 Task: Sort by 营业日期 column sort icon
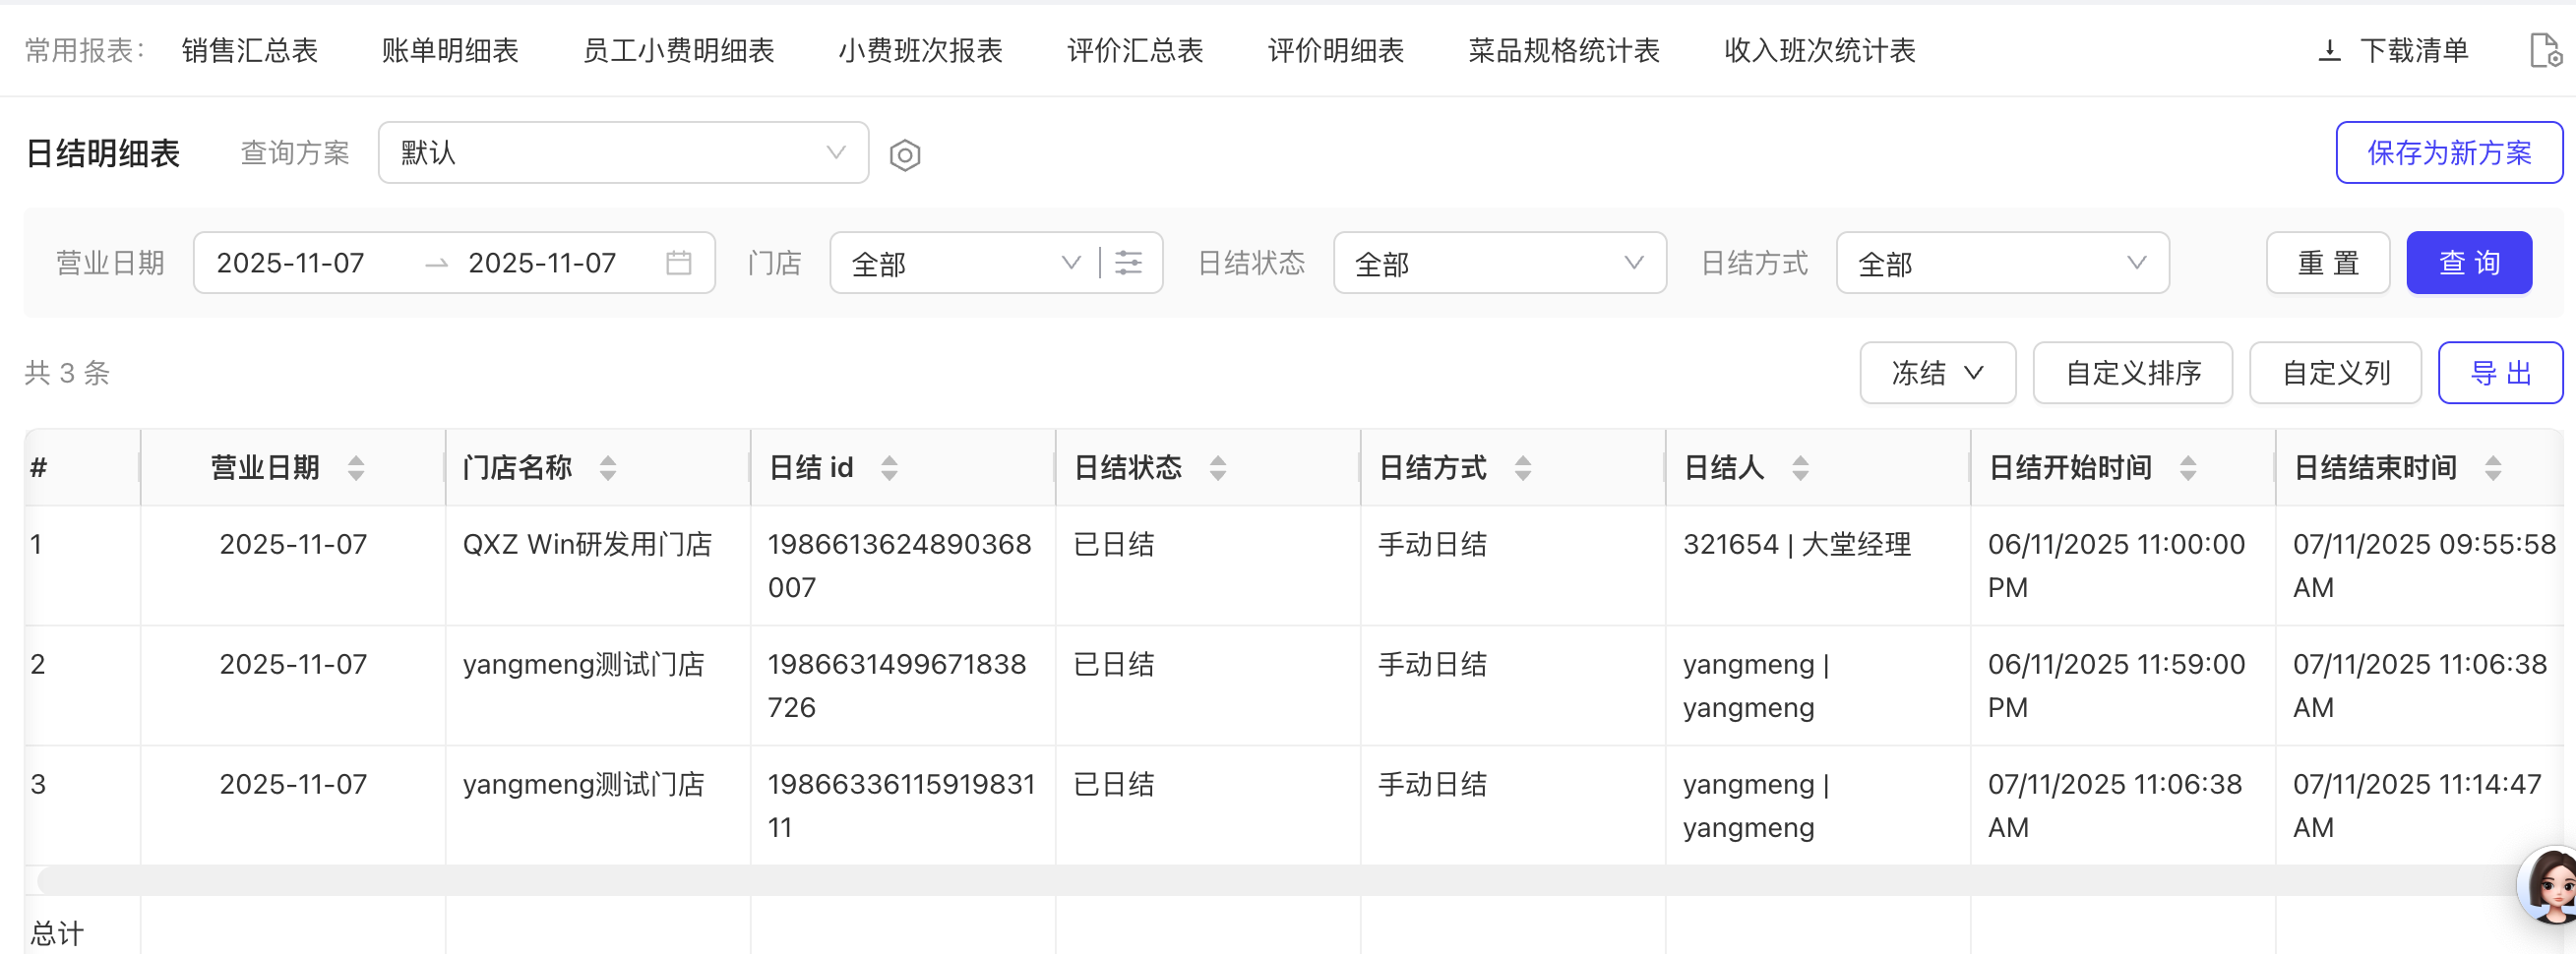tap(356, 468)
